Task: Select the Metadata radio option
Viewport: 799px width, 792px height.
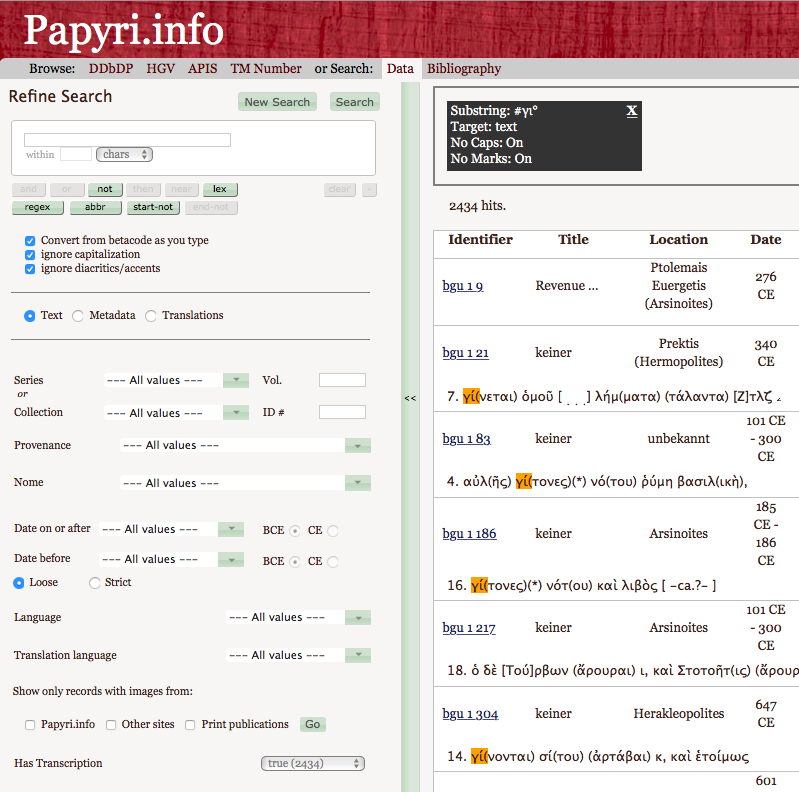Action: pyautogui.click(x=77, y=316)
